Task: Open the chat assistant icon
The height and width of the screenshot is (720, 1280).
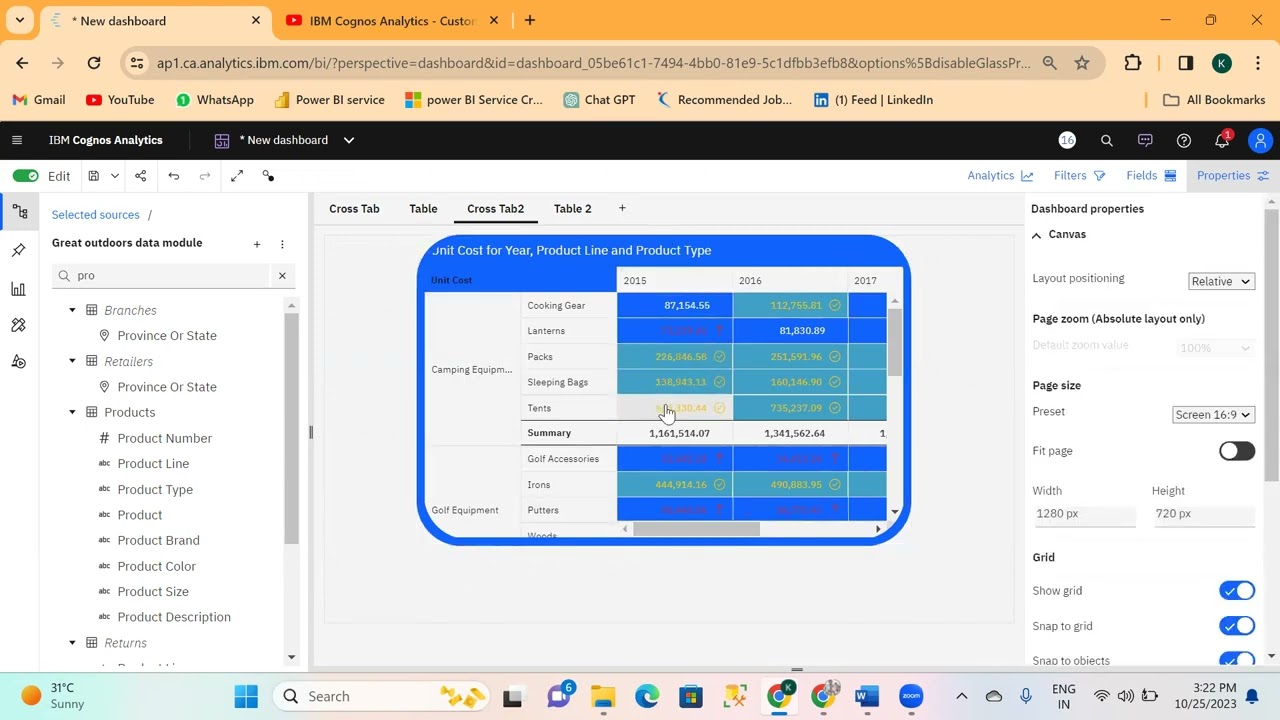Action: click(1145, 140)
